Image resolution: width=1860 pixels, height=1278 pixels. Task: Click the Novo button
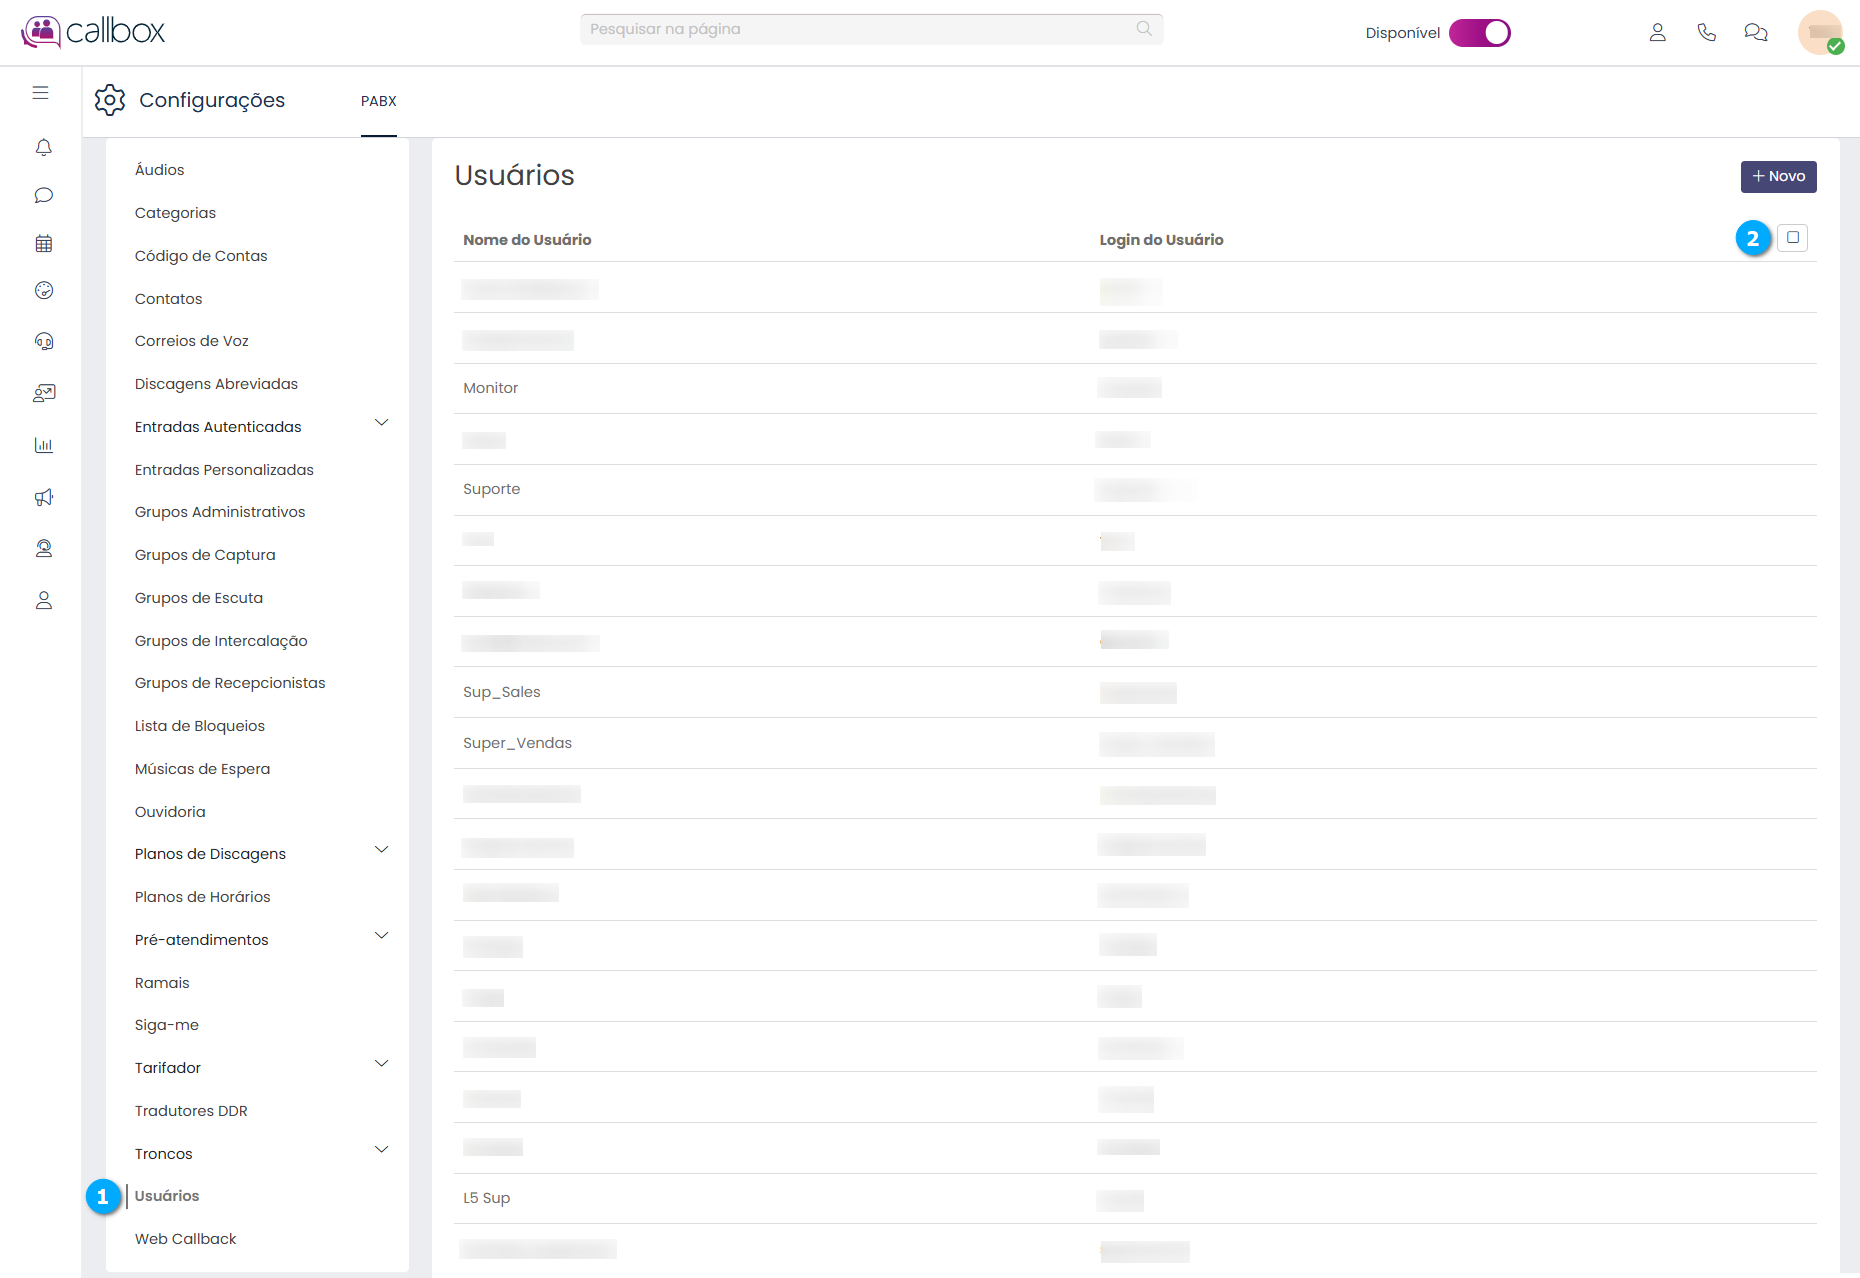pos(1778,176)
